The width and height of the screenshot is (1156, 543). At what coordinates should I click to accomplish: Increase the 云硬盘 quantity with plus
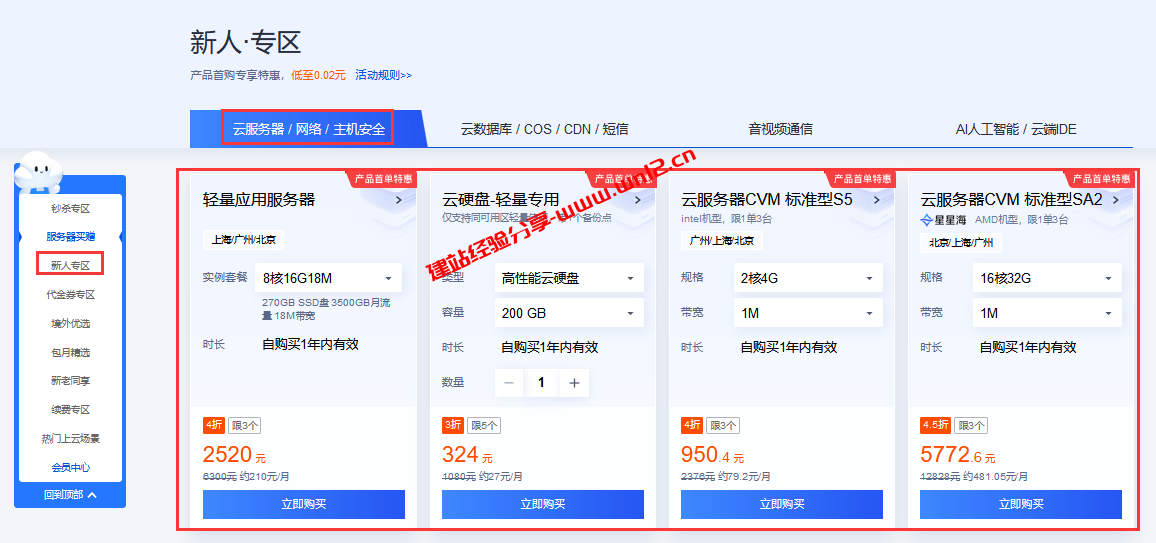point(574,382)
